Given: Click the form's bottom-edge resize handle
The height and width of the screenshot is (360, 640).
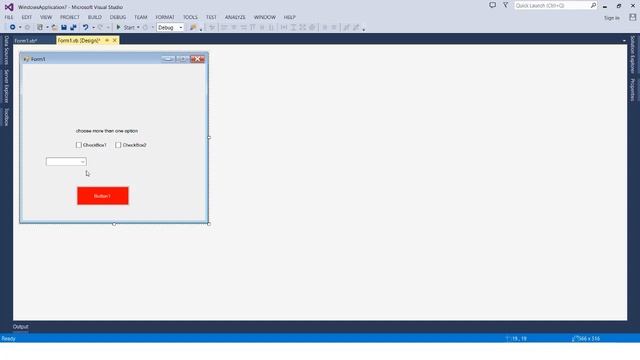Looking at the screenshot, I should [114, 224].
